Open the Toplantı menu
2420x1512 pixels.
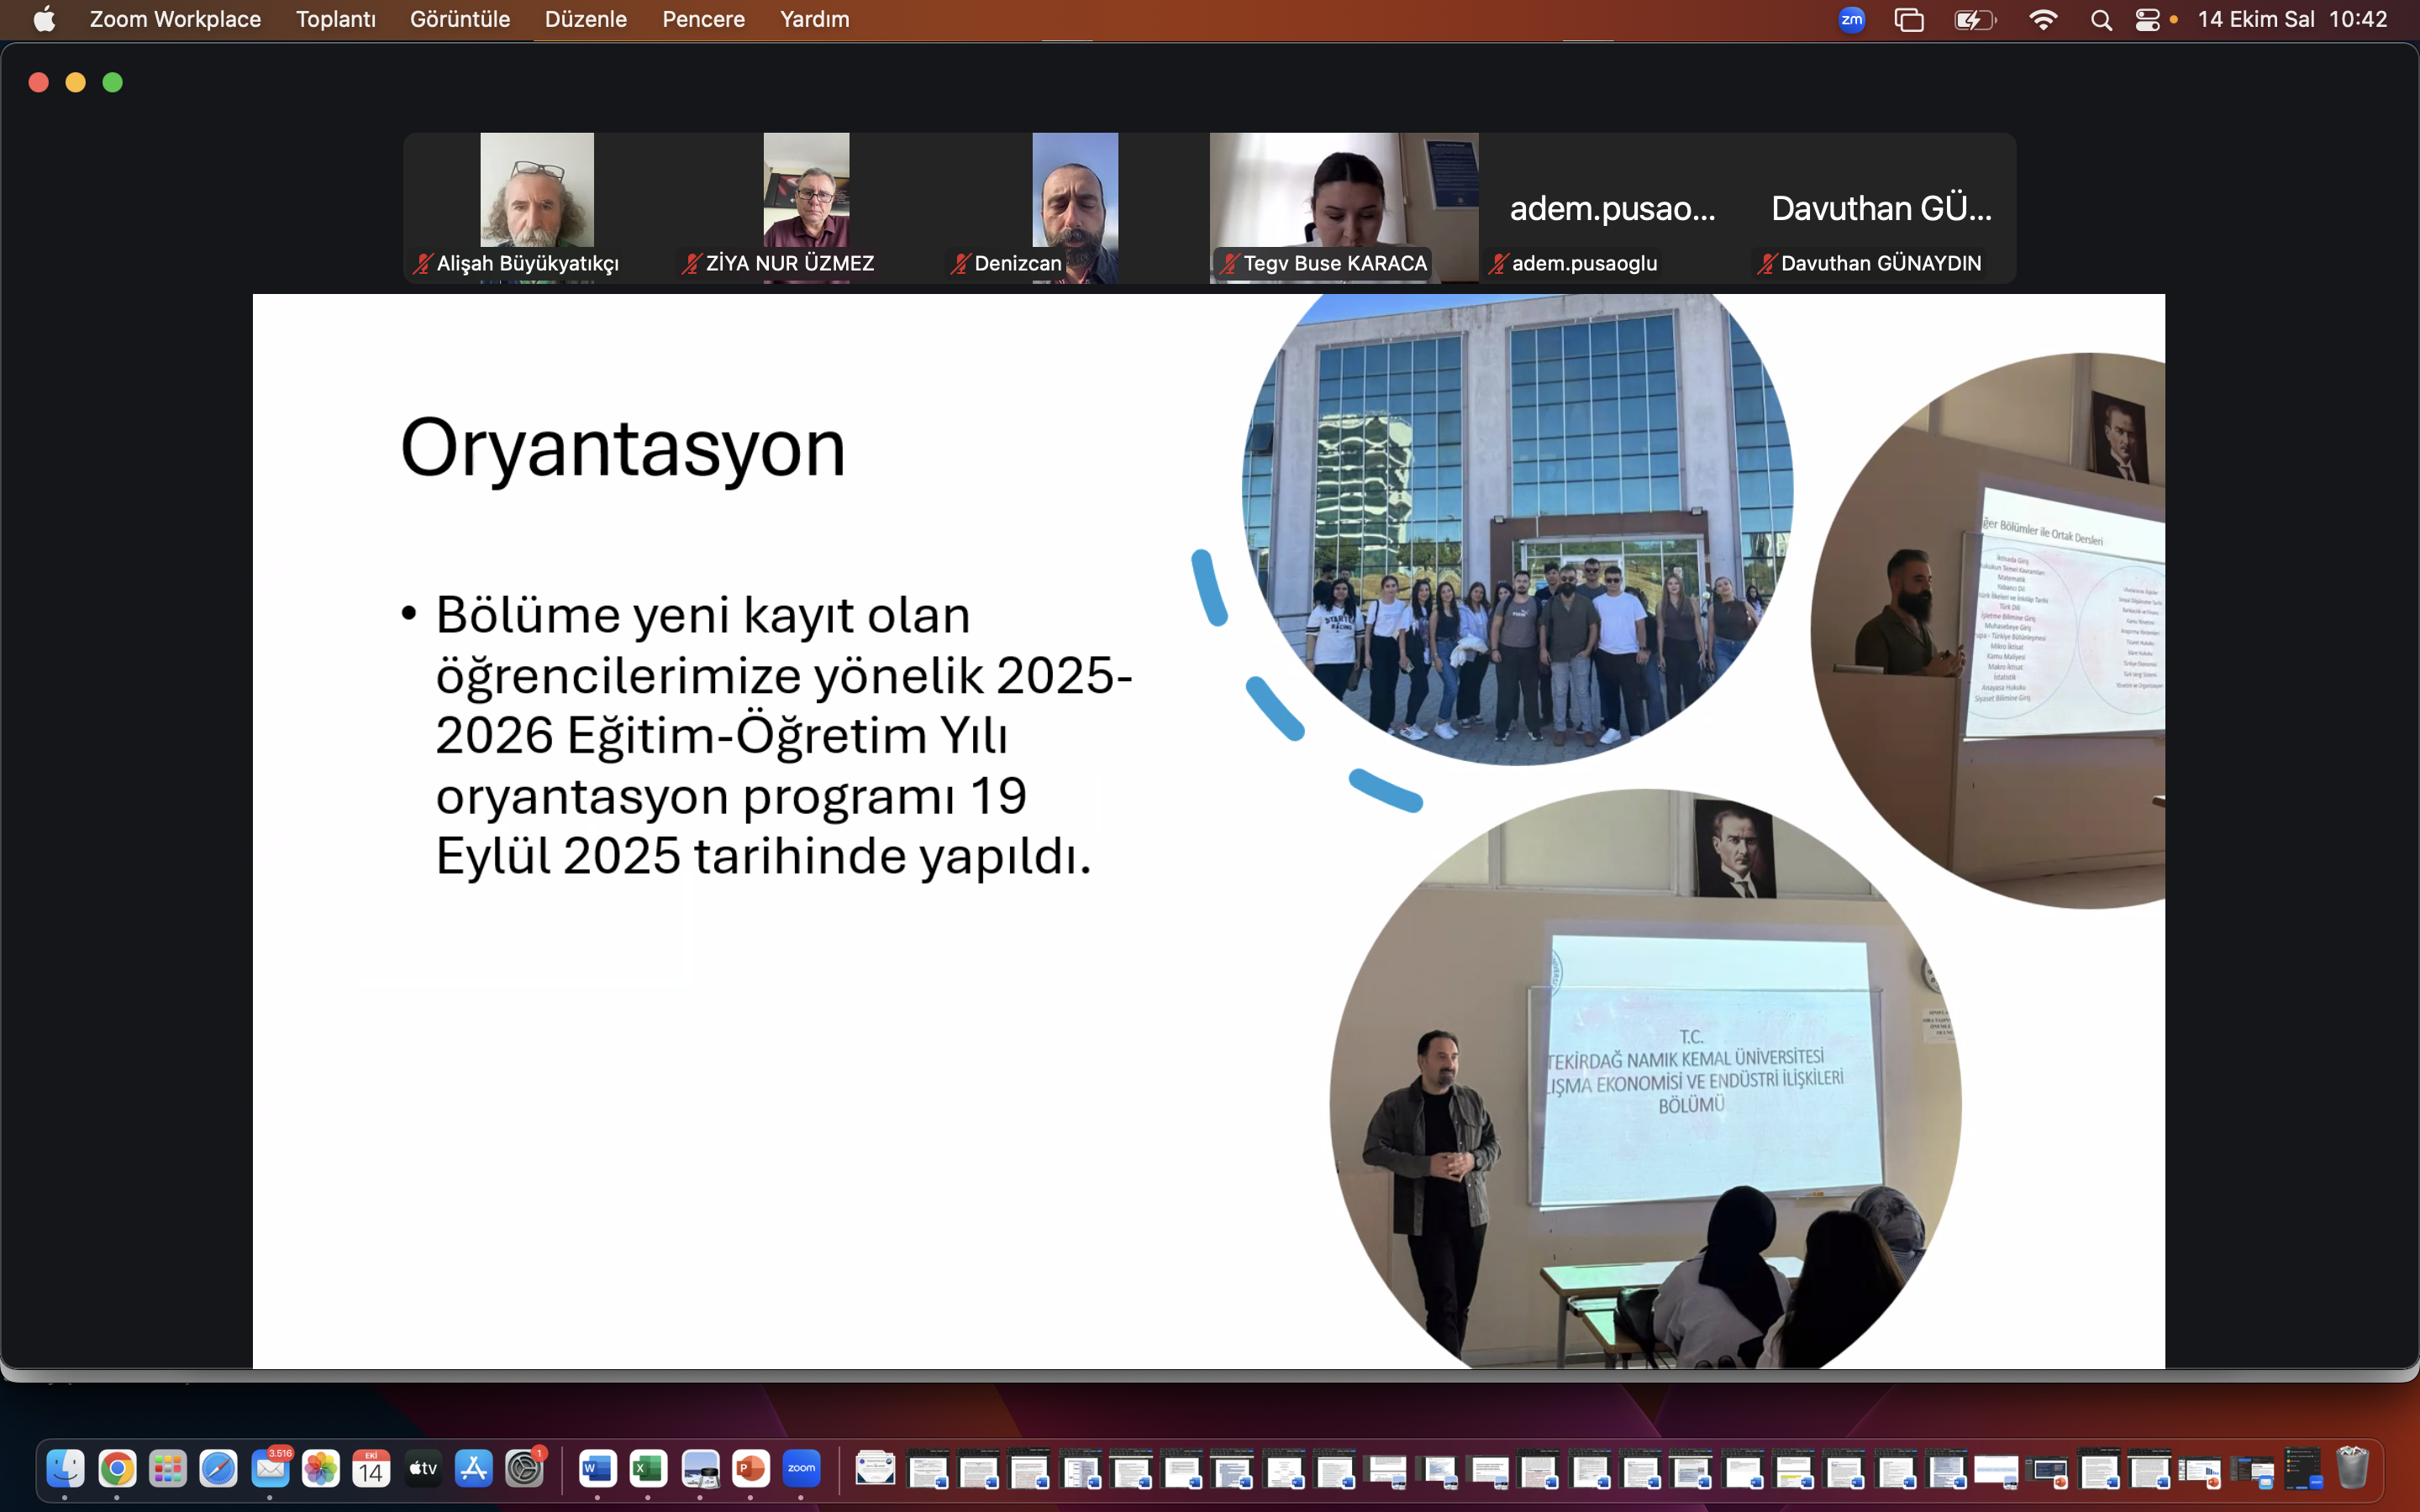tap(335, 19)
